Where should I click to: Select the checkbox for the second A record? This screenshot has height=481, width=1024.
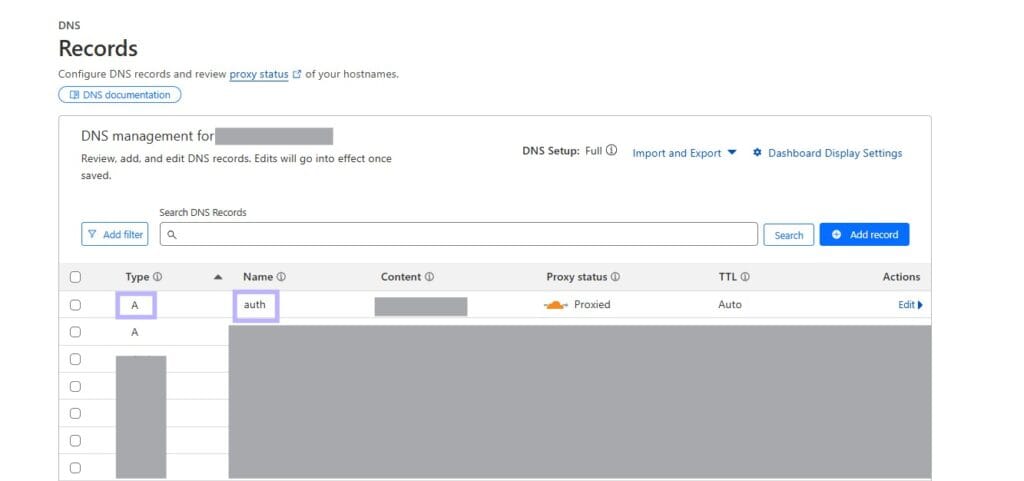point(75,332)
